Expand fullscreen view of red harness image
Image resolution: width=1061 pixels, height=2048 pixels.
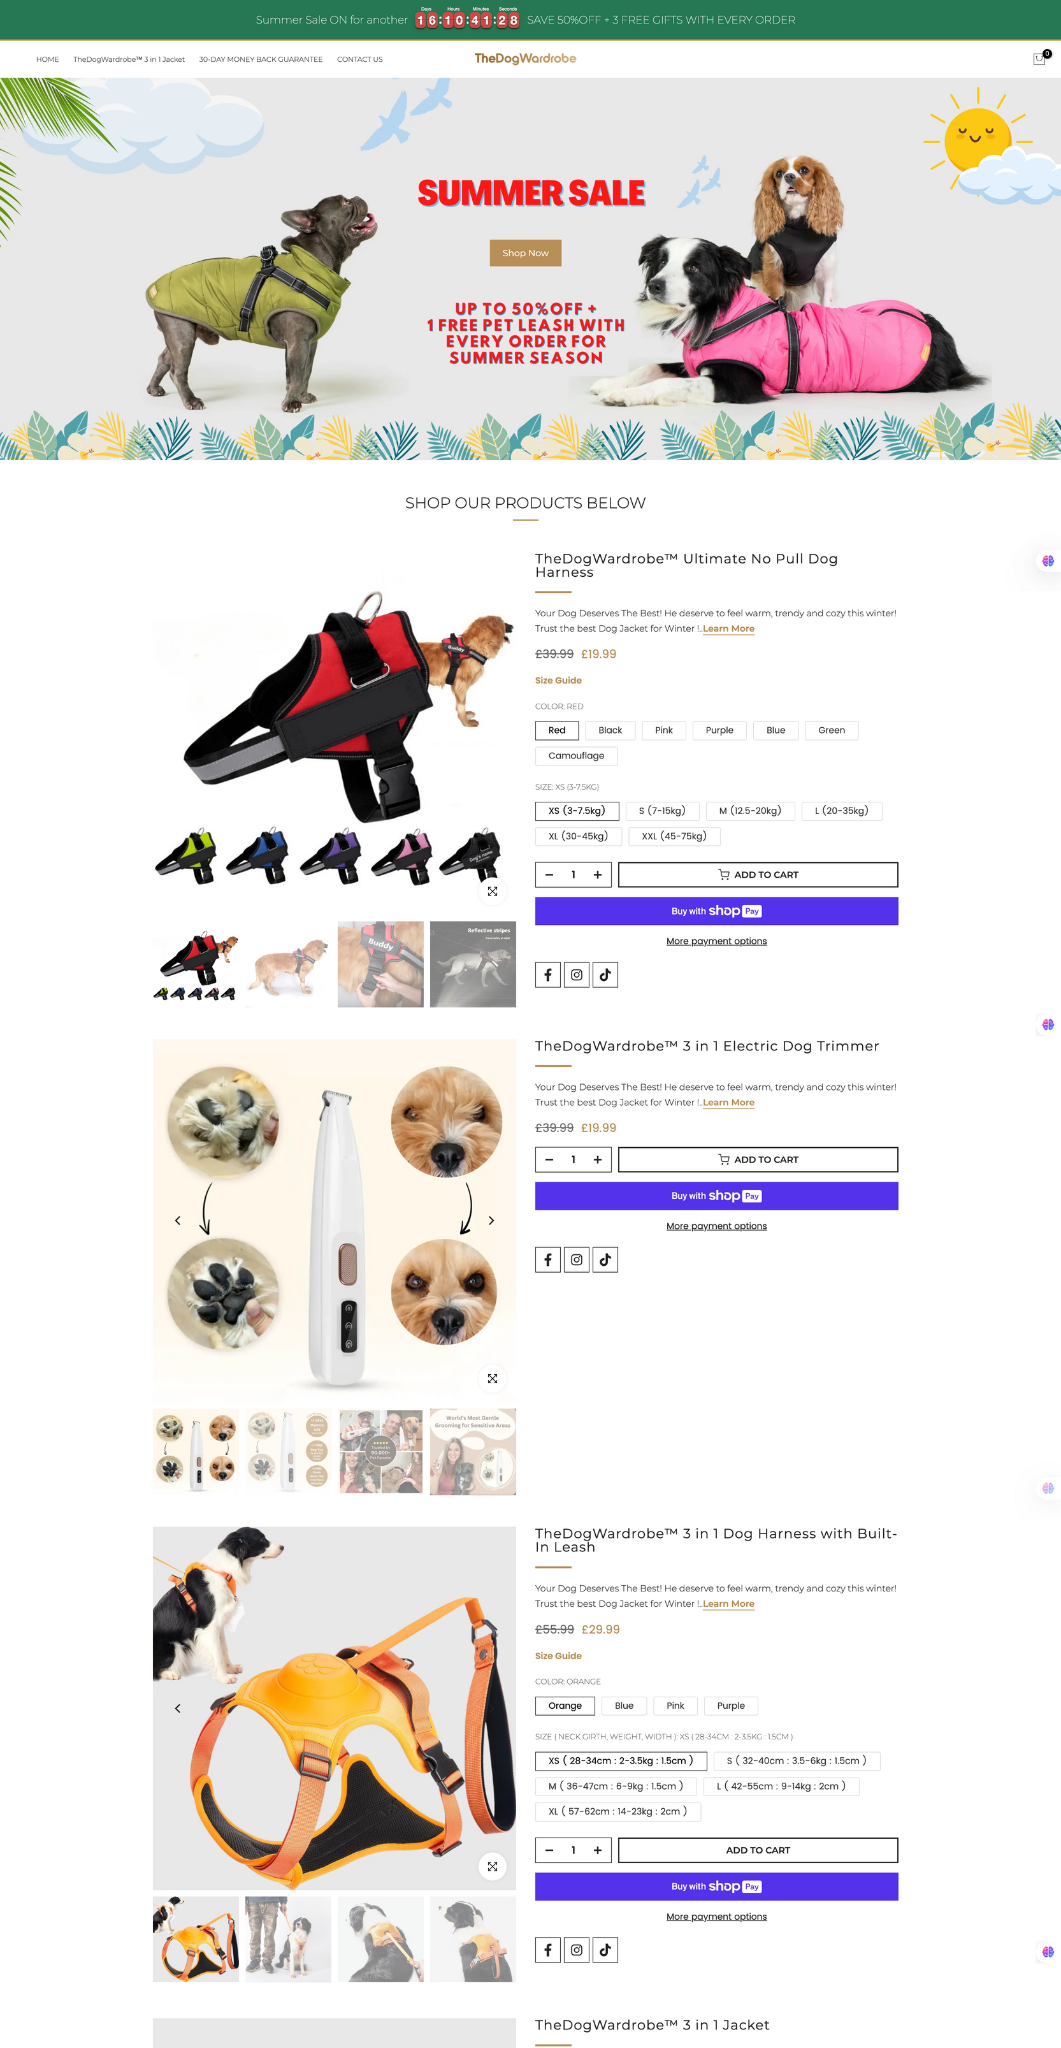tap(492, 891)
